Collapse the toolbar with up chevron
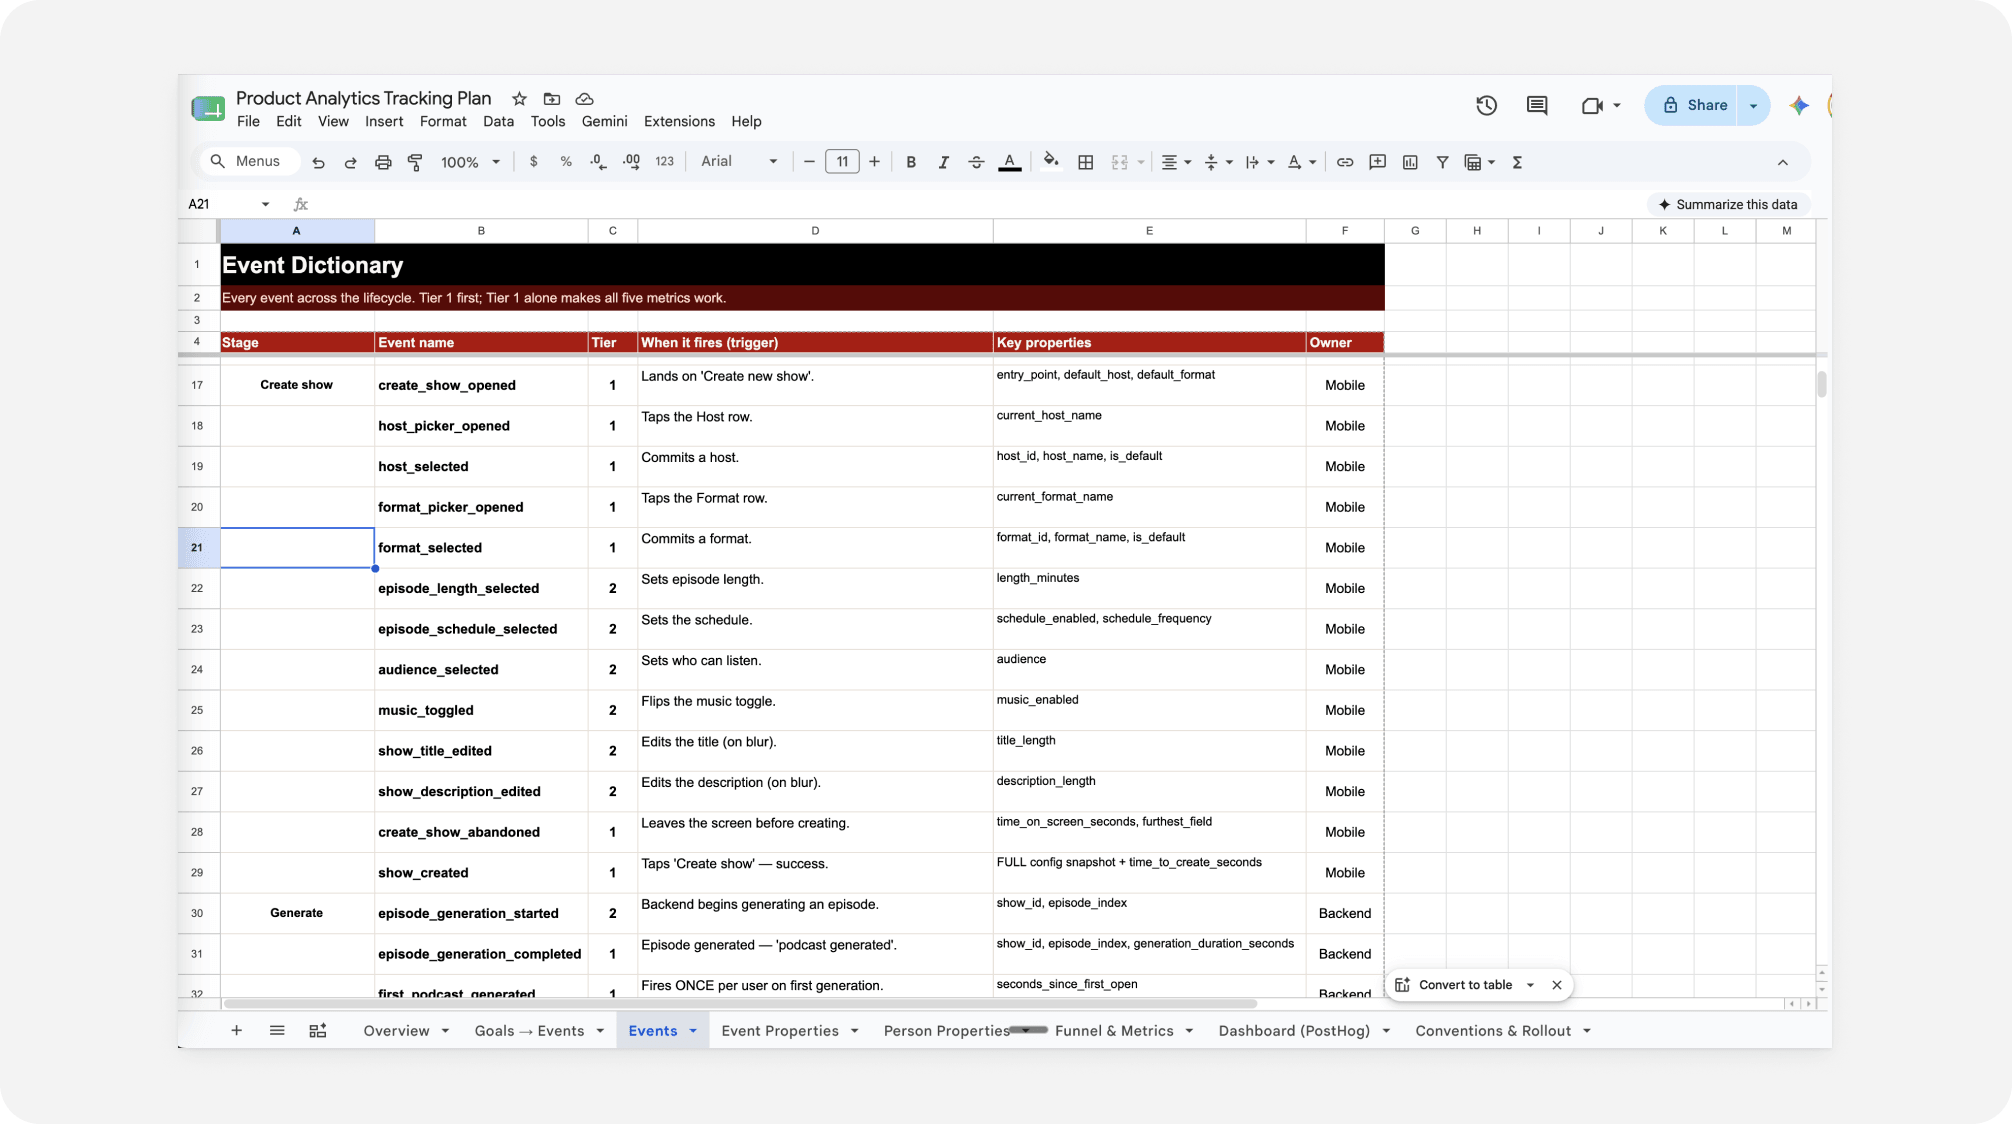 pyautogui.click(x=1782, y=162)
